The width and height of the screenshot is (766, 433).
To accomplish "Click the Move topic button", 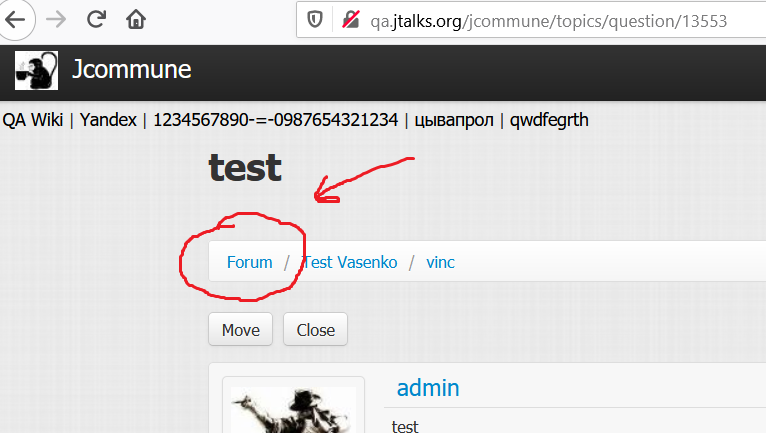I will pyautogui.click(x=240, y=329).
